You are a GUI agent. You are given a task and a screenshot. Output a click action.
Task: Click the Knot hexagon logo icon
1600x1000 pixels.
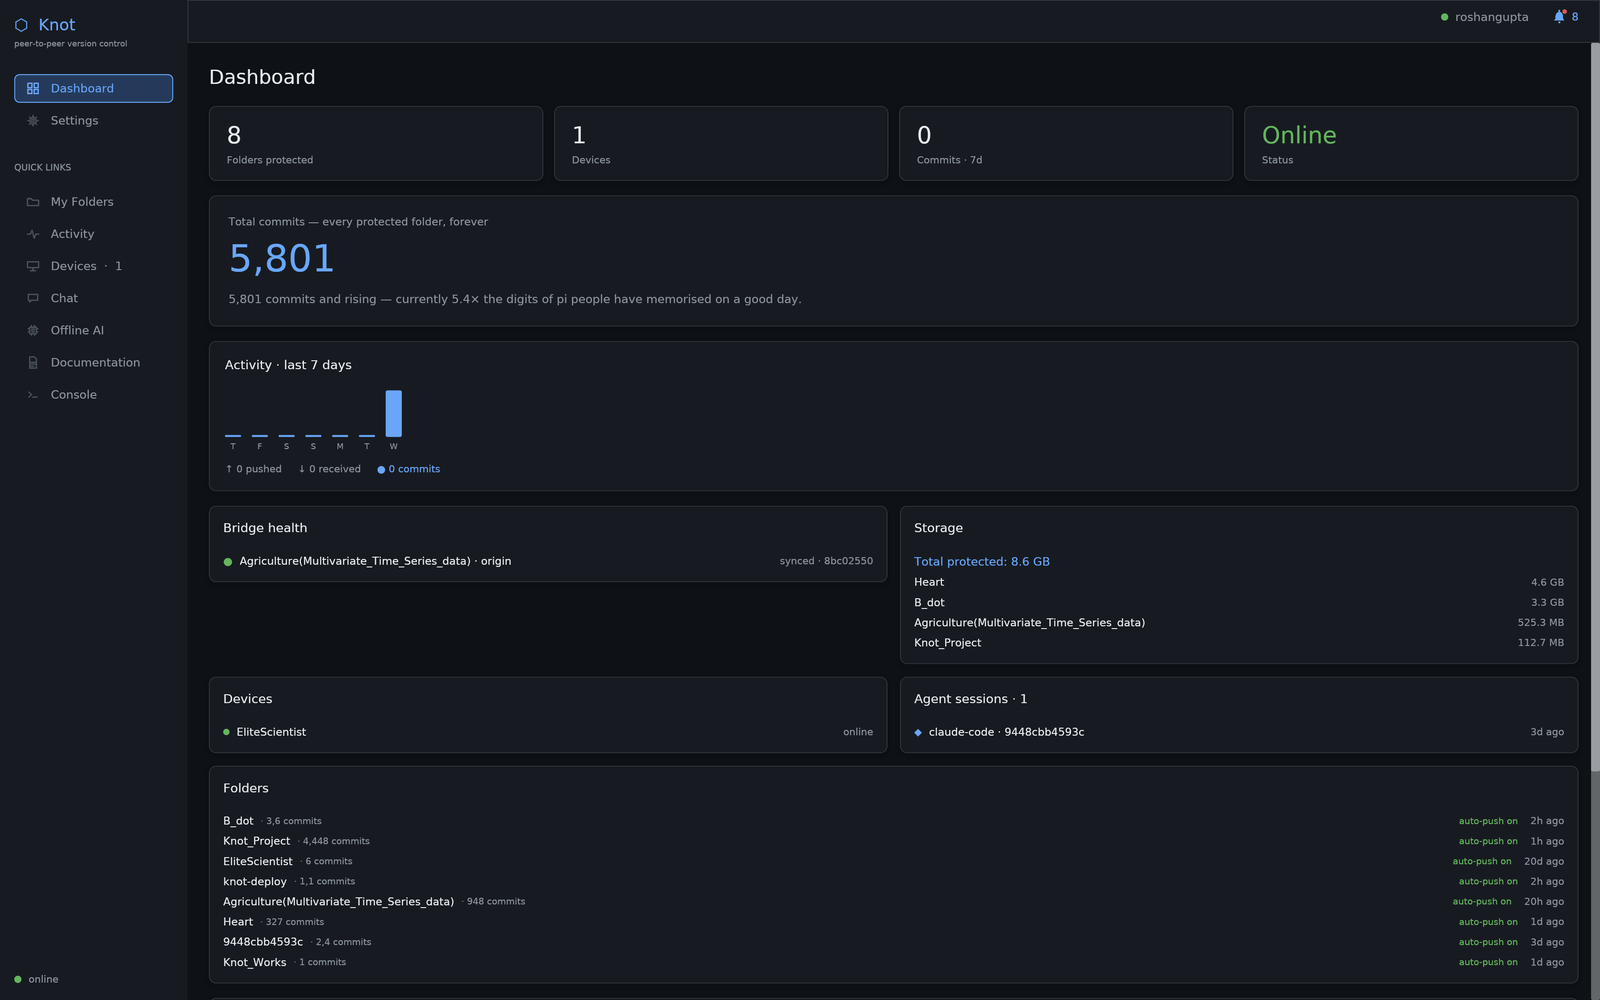[21, 25]
